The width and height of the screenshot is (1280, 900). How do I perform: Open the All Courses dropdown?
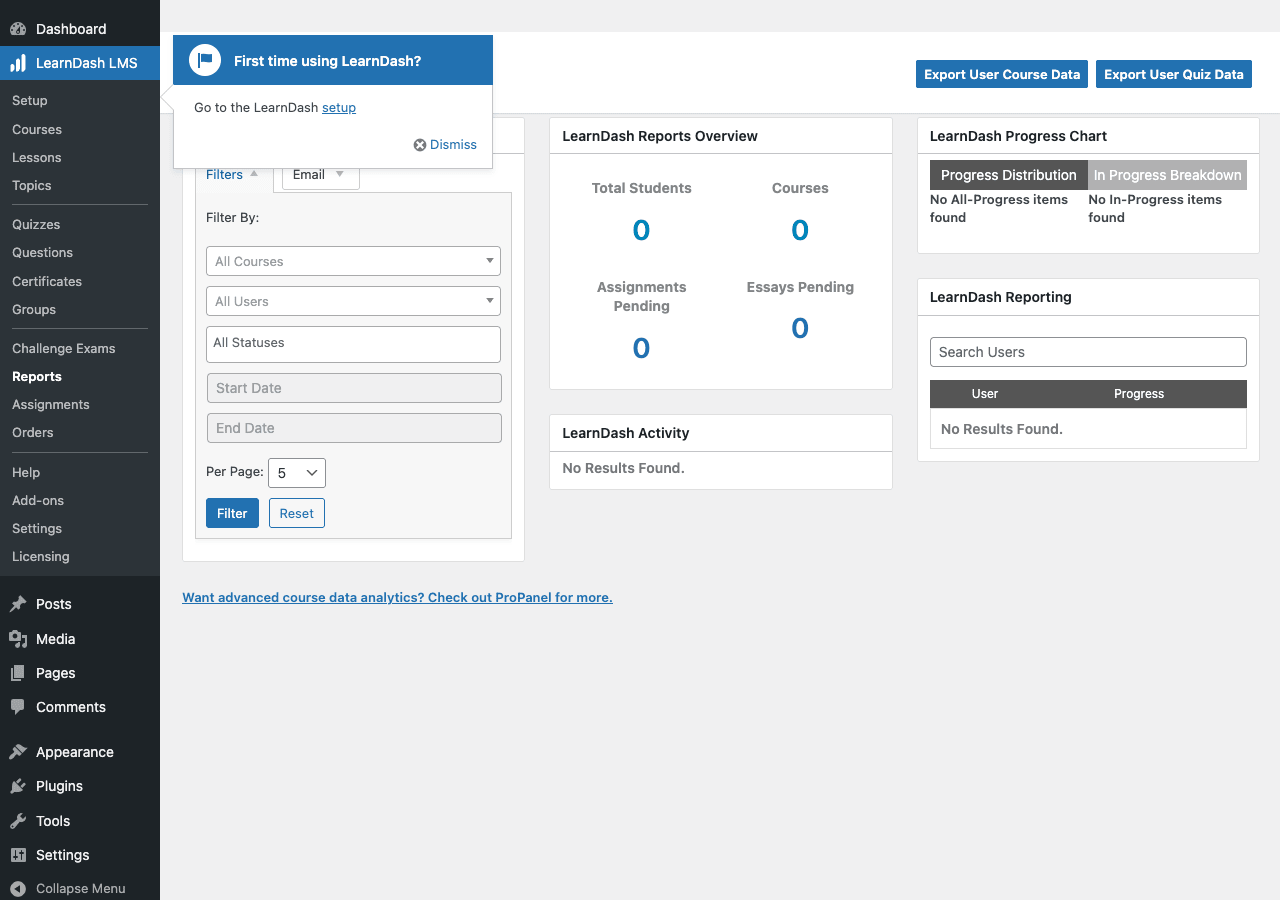(x=353, y=261)
